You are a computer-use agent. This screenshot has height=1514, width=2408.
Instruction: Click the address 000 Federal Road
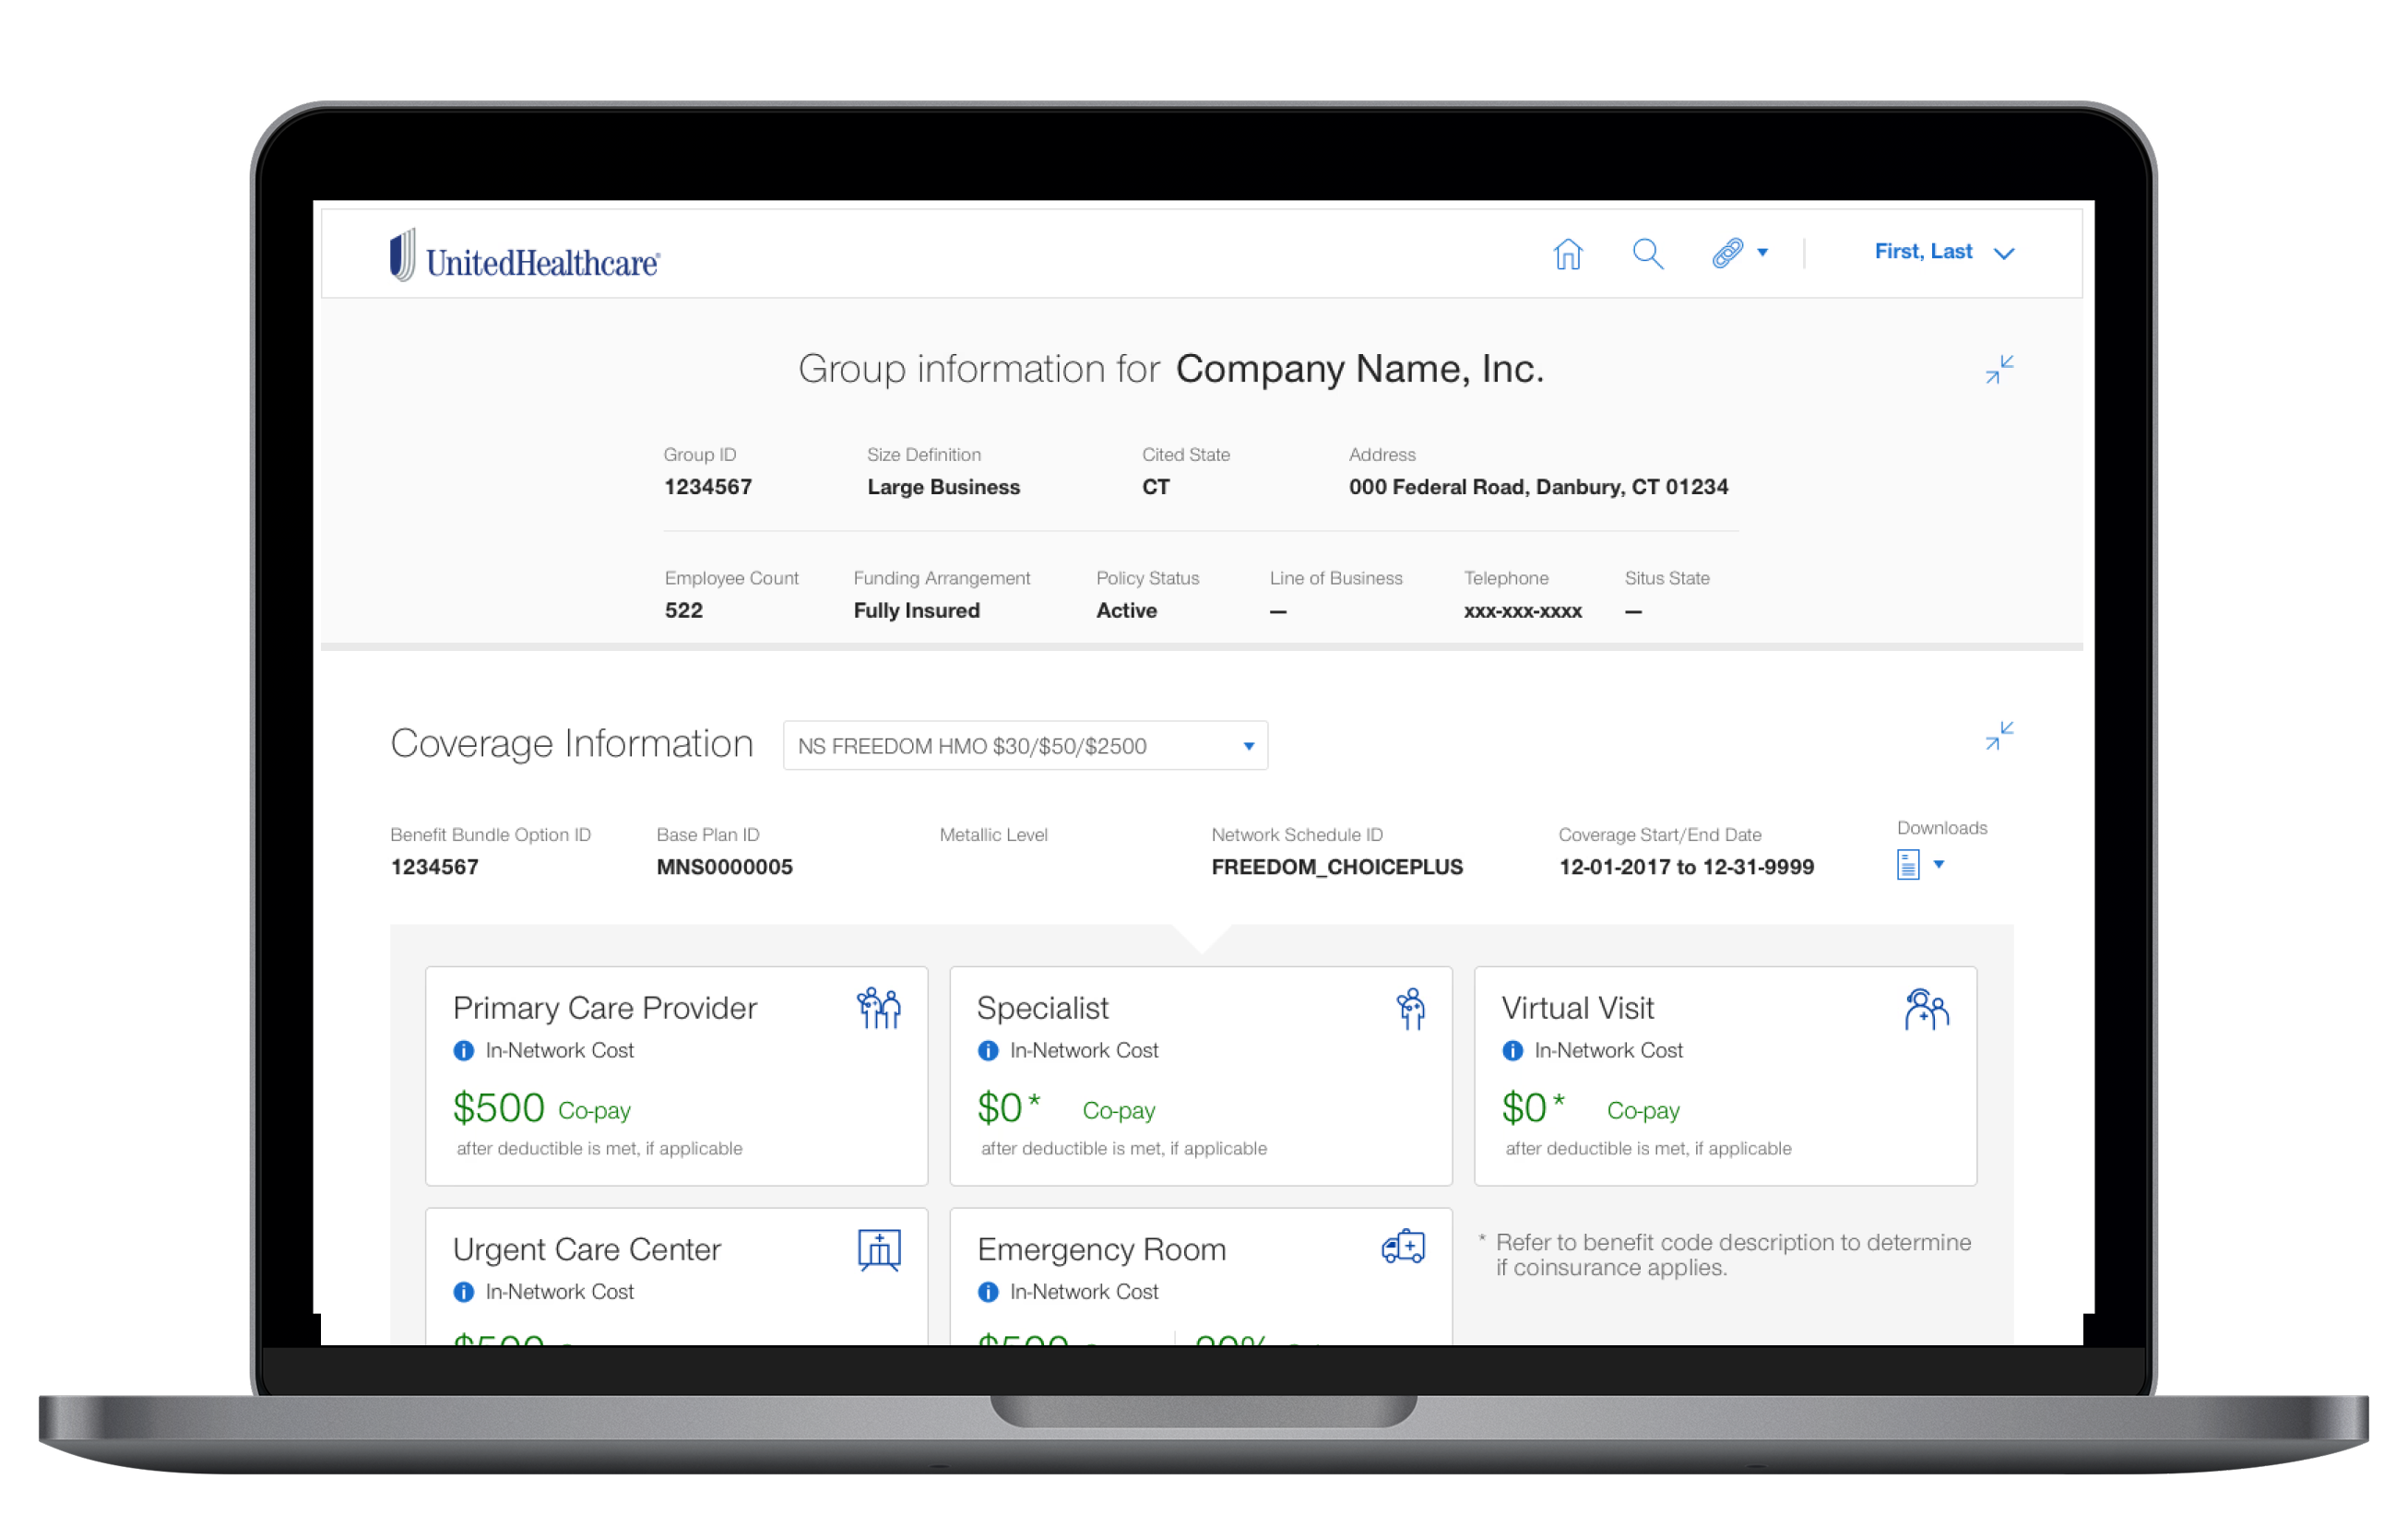1538,487
